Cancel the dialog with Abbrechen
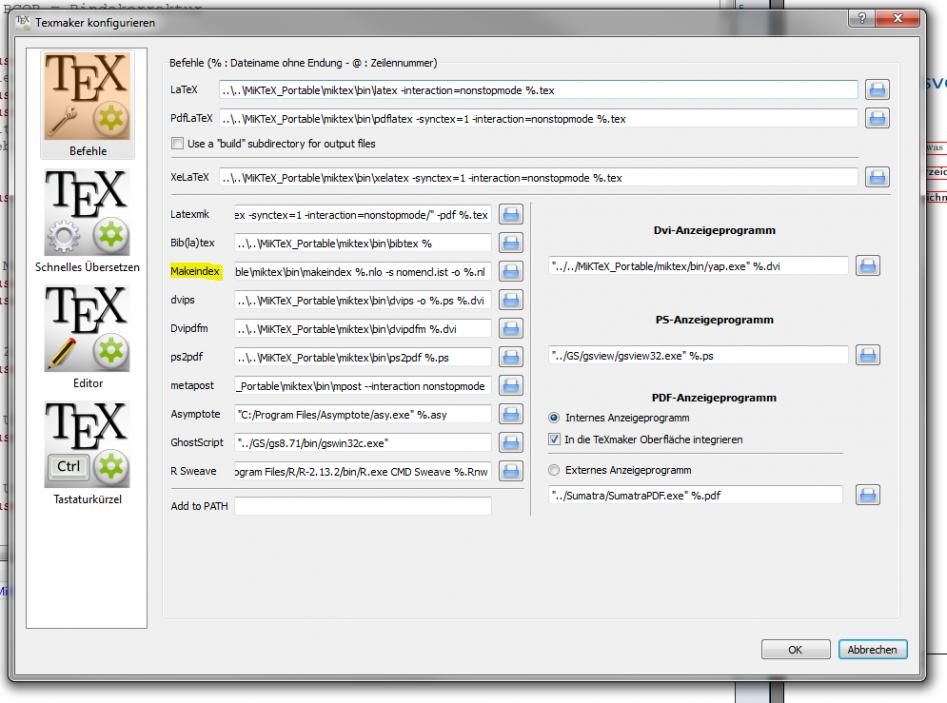 [x=872, y=650]
